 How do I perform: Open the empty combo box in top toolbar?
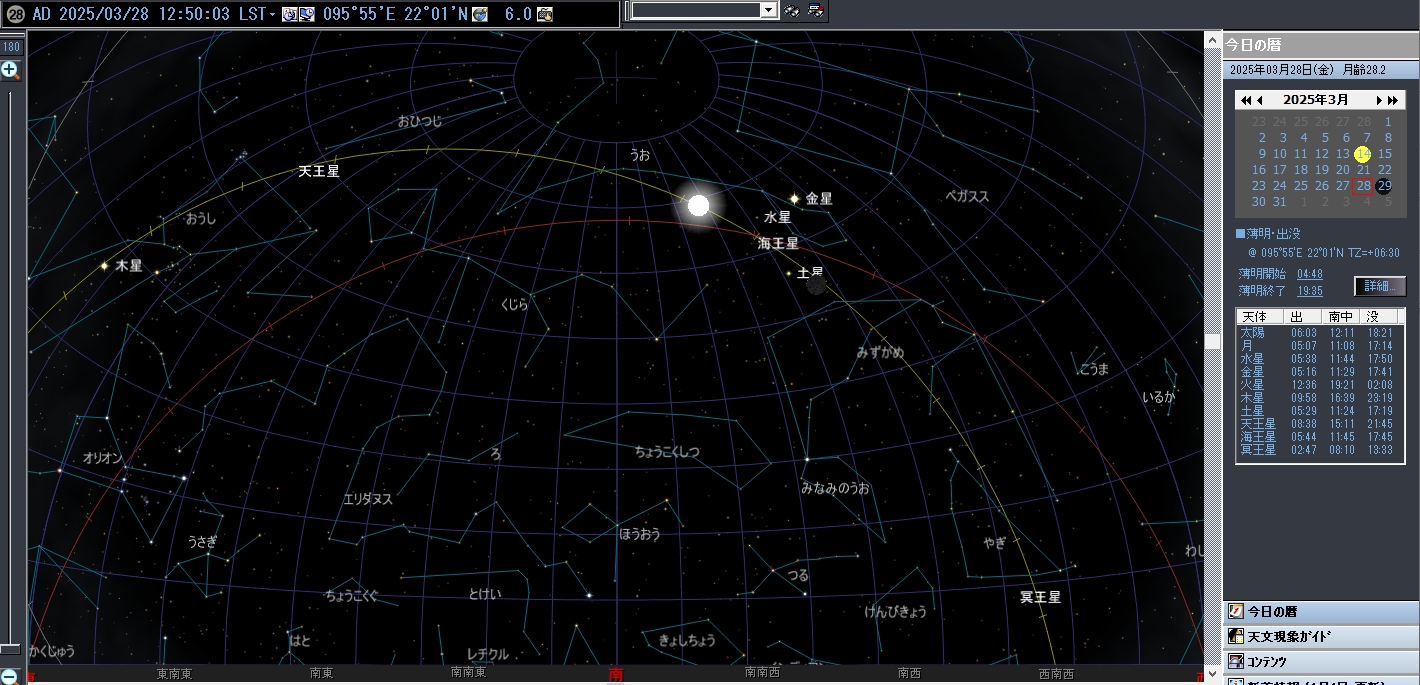(x=705, y=10)
